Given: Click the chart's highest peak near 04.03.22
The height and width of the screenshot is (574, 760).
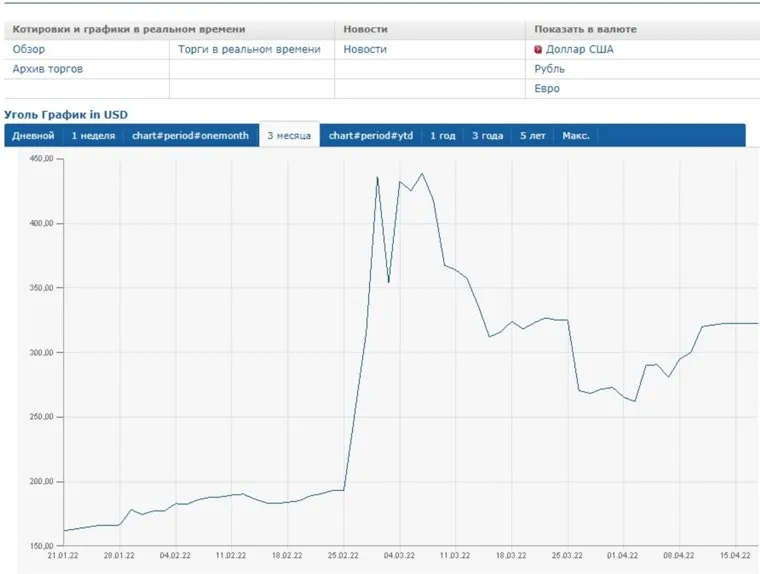Looking at the screenshot, I should tap(422, 174).
